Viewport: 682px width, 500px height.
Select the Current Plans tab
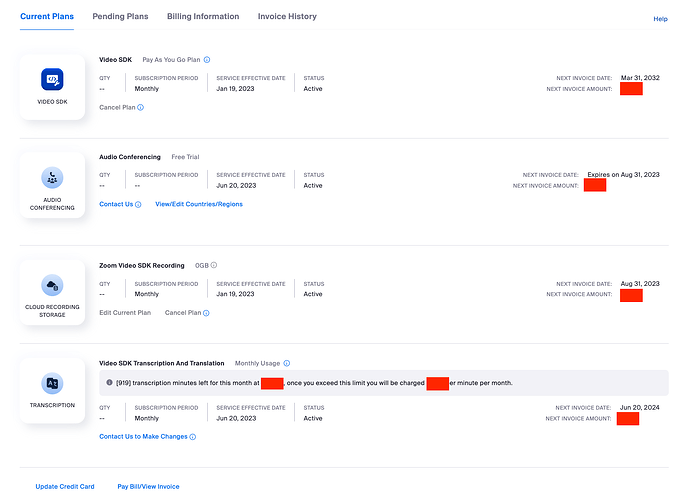click(x=49, y=17)
